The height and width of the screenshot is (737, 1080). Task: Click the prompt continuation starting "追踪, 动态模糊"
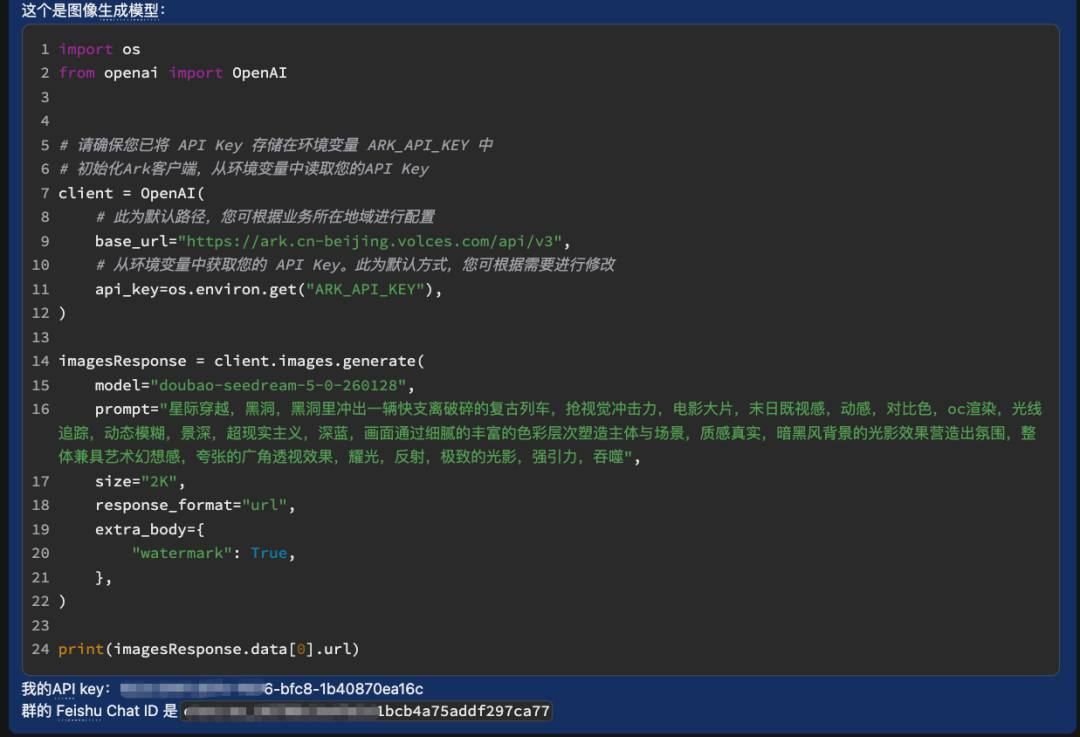[547, 433]
